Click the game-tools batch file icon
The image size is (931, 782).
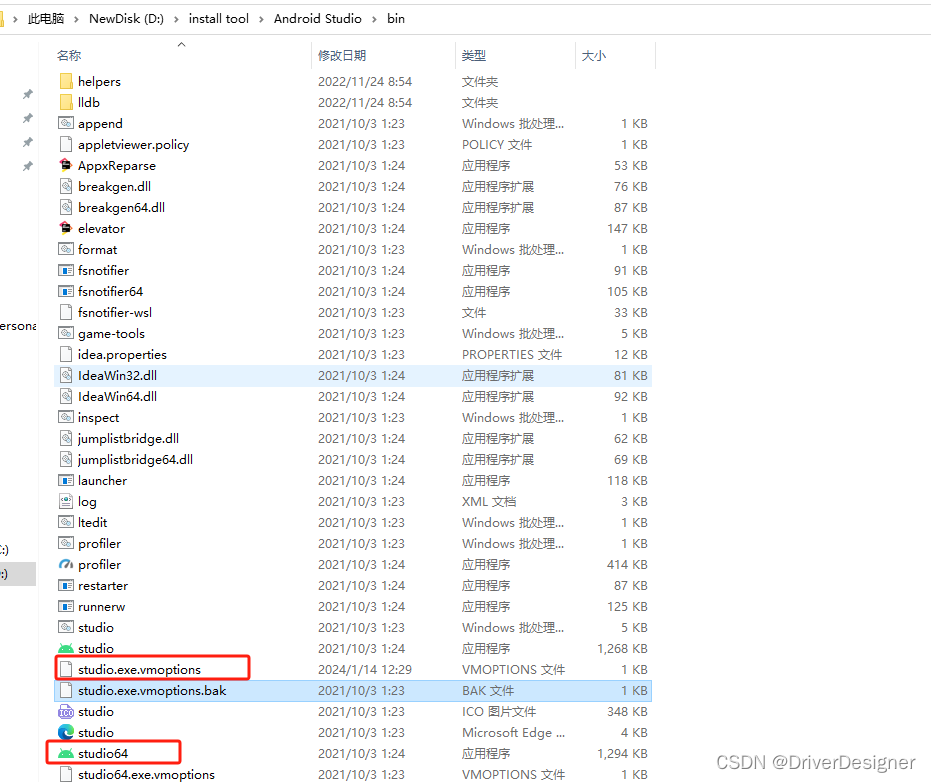66,333
